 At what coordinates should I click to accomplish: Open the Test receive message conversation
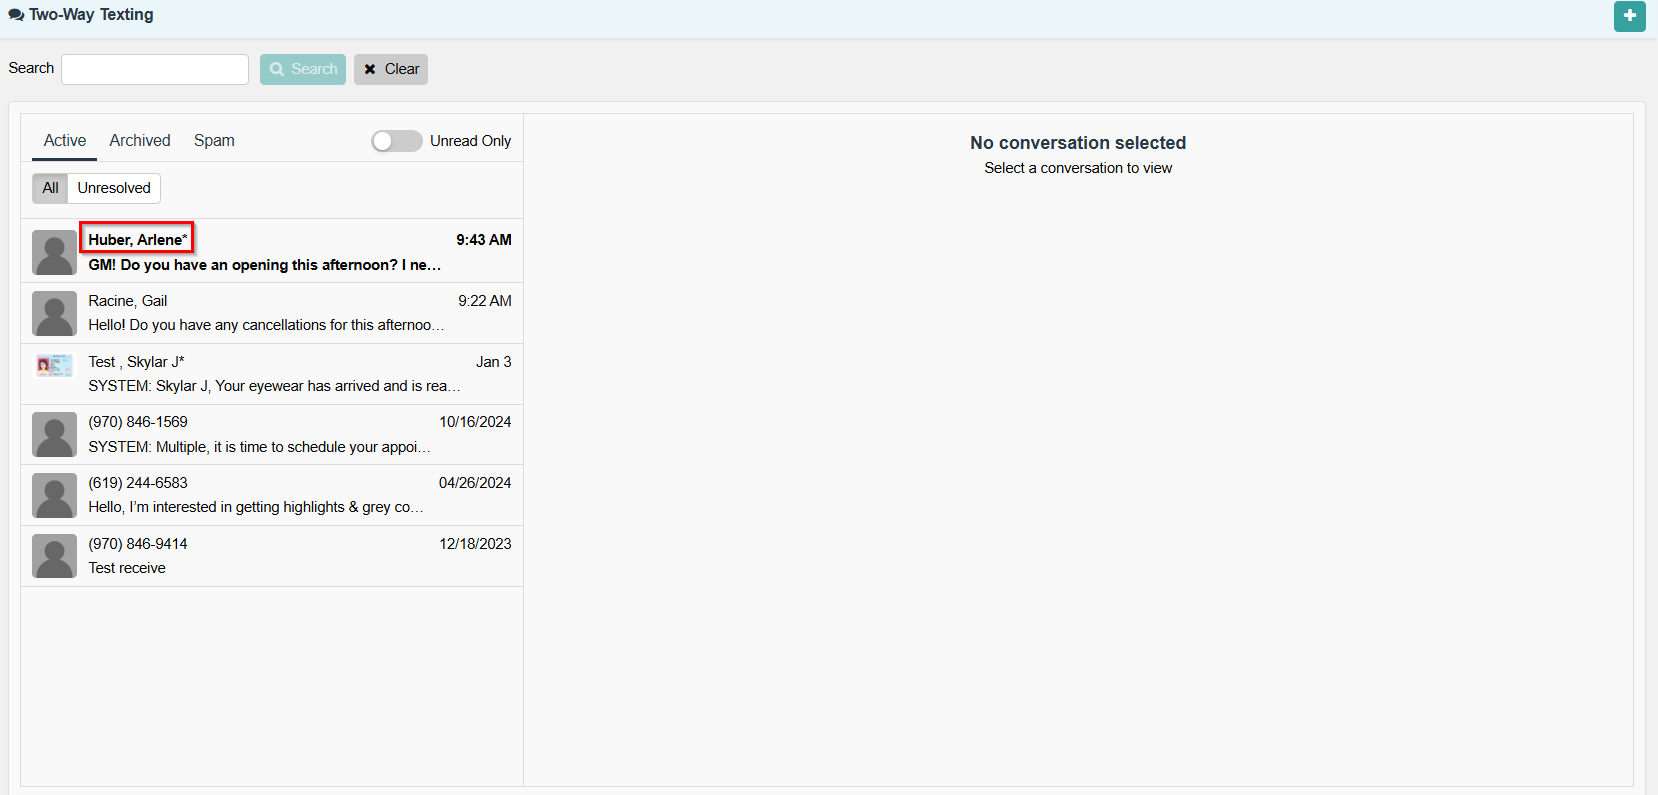click(127, 568)
